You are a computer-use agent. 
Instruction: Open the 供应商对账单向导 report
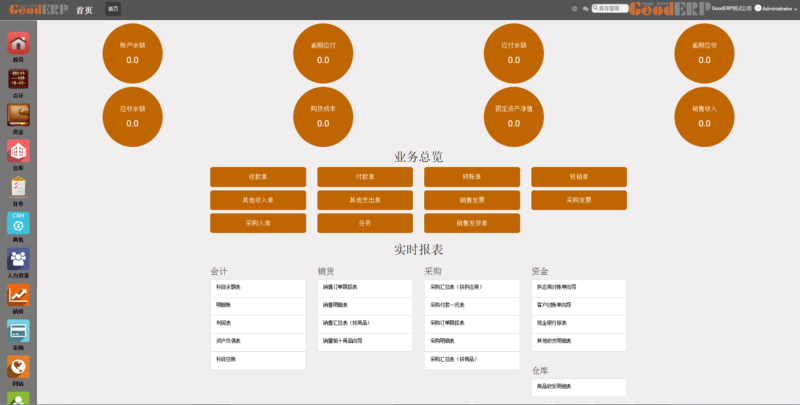click(x=579, y=288)
